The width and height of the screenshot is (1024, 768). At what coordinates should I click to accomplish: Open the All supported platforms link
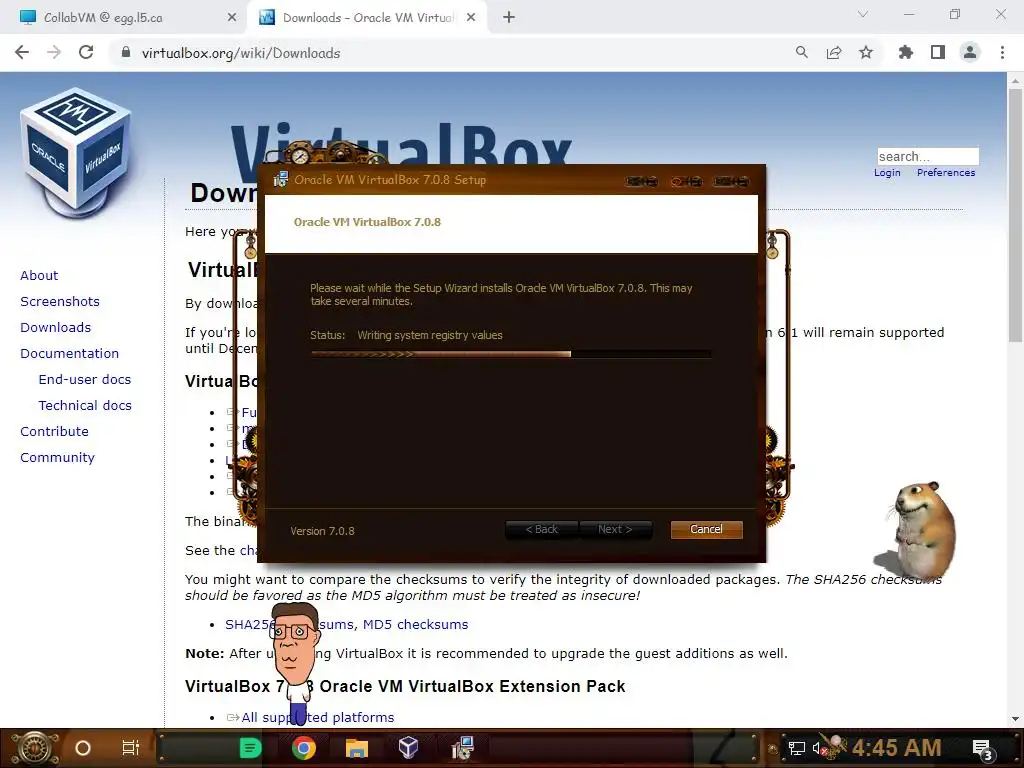[x=317, y=717]
